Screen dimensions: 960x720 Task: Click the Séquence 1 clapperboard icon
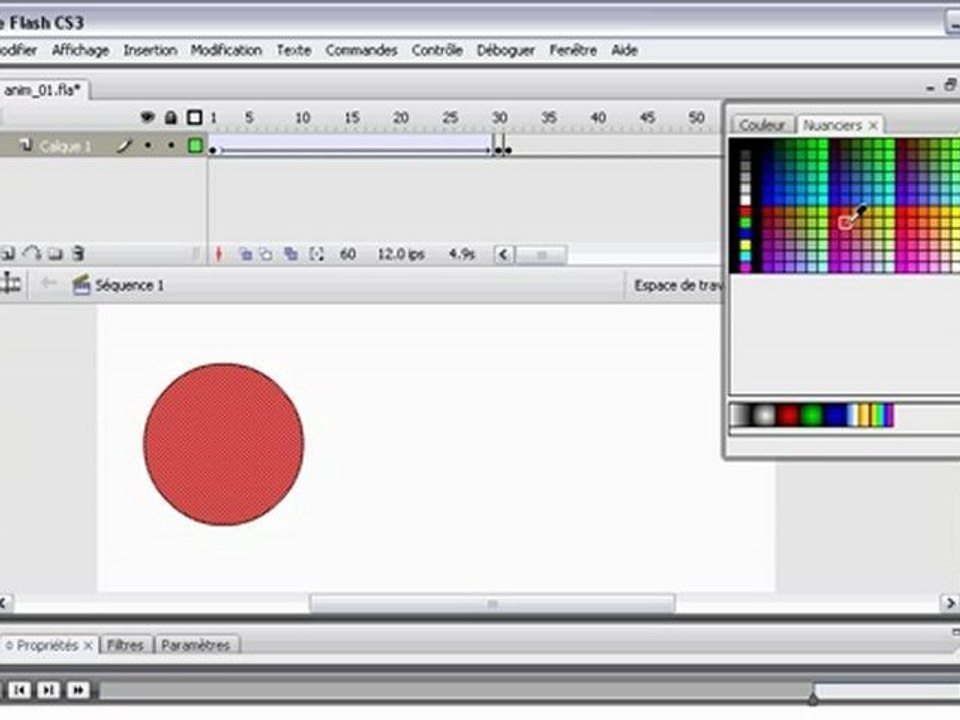pyautogui.click(x=81, y=285)
